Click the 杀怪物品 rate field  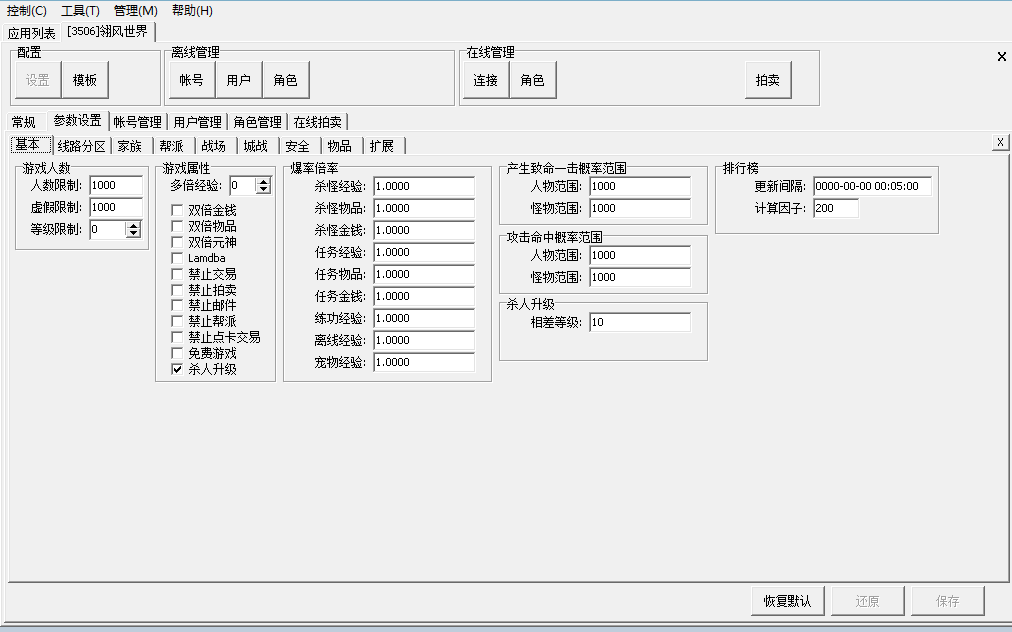pyautogui.click(x=424, y=208)
